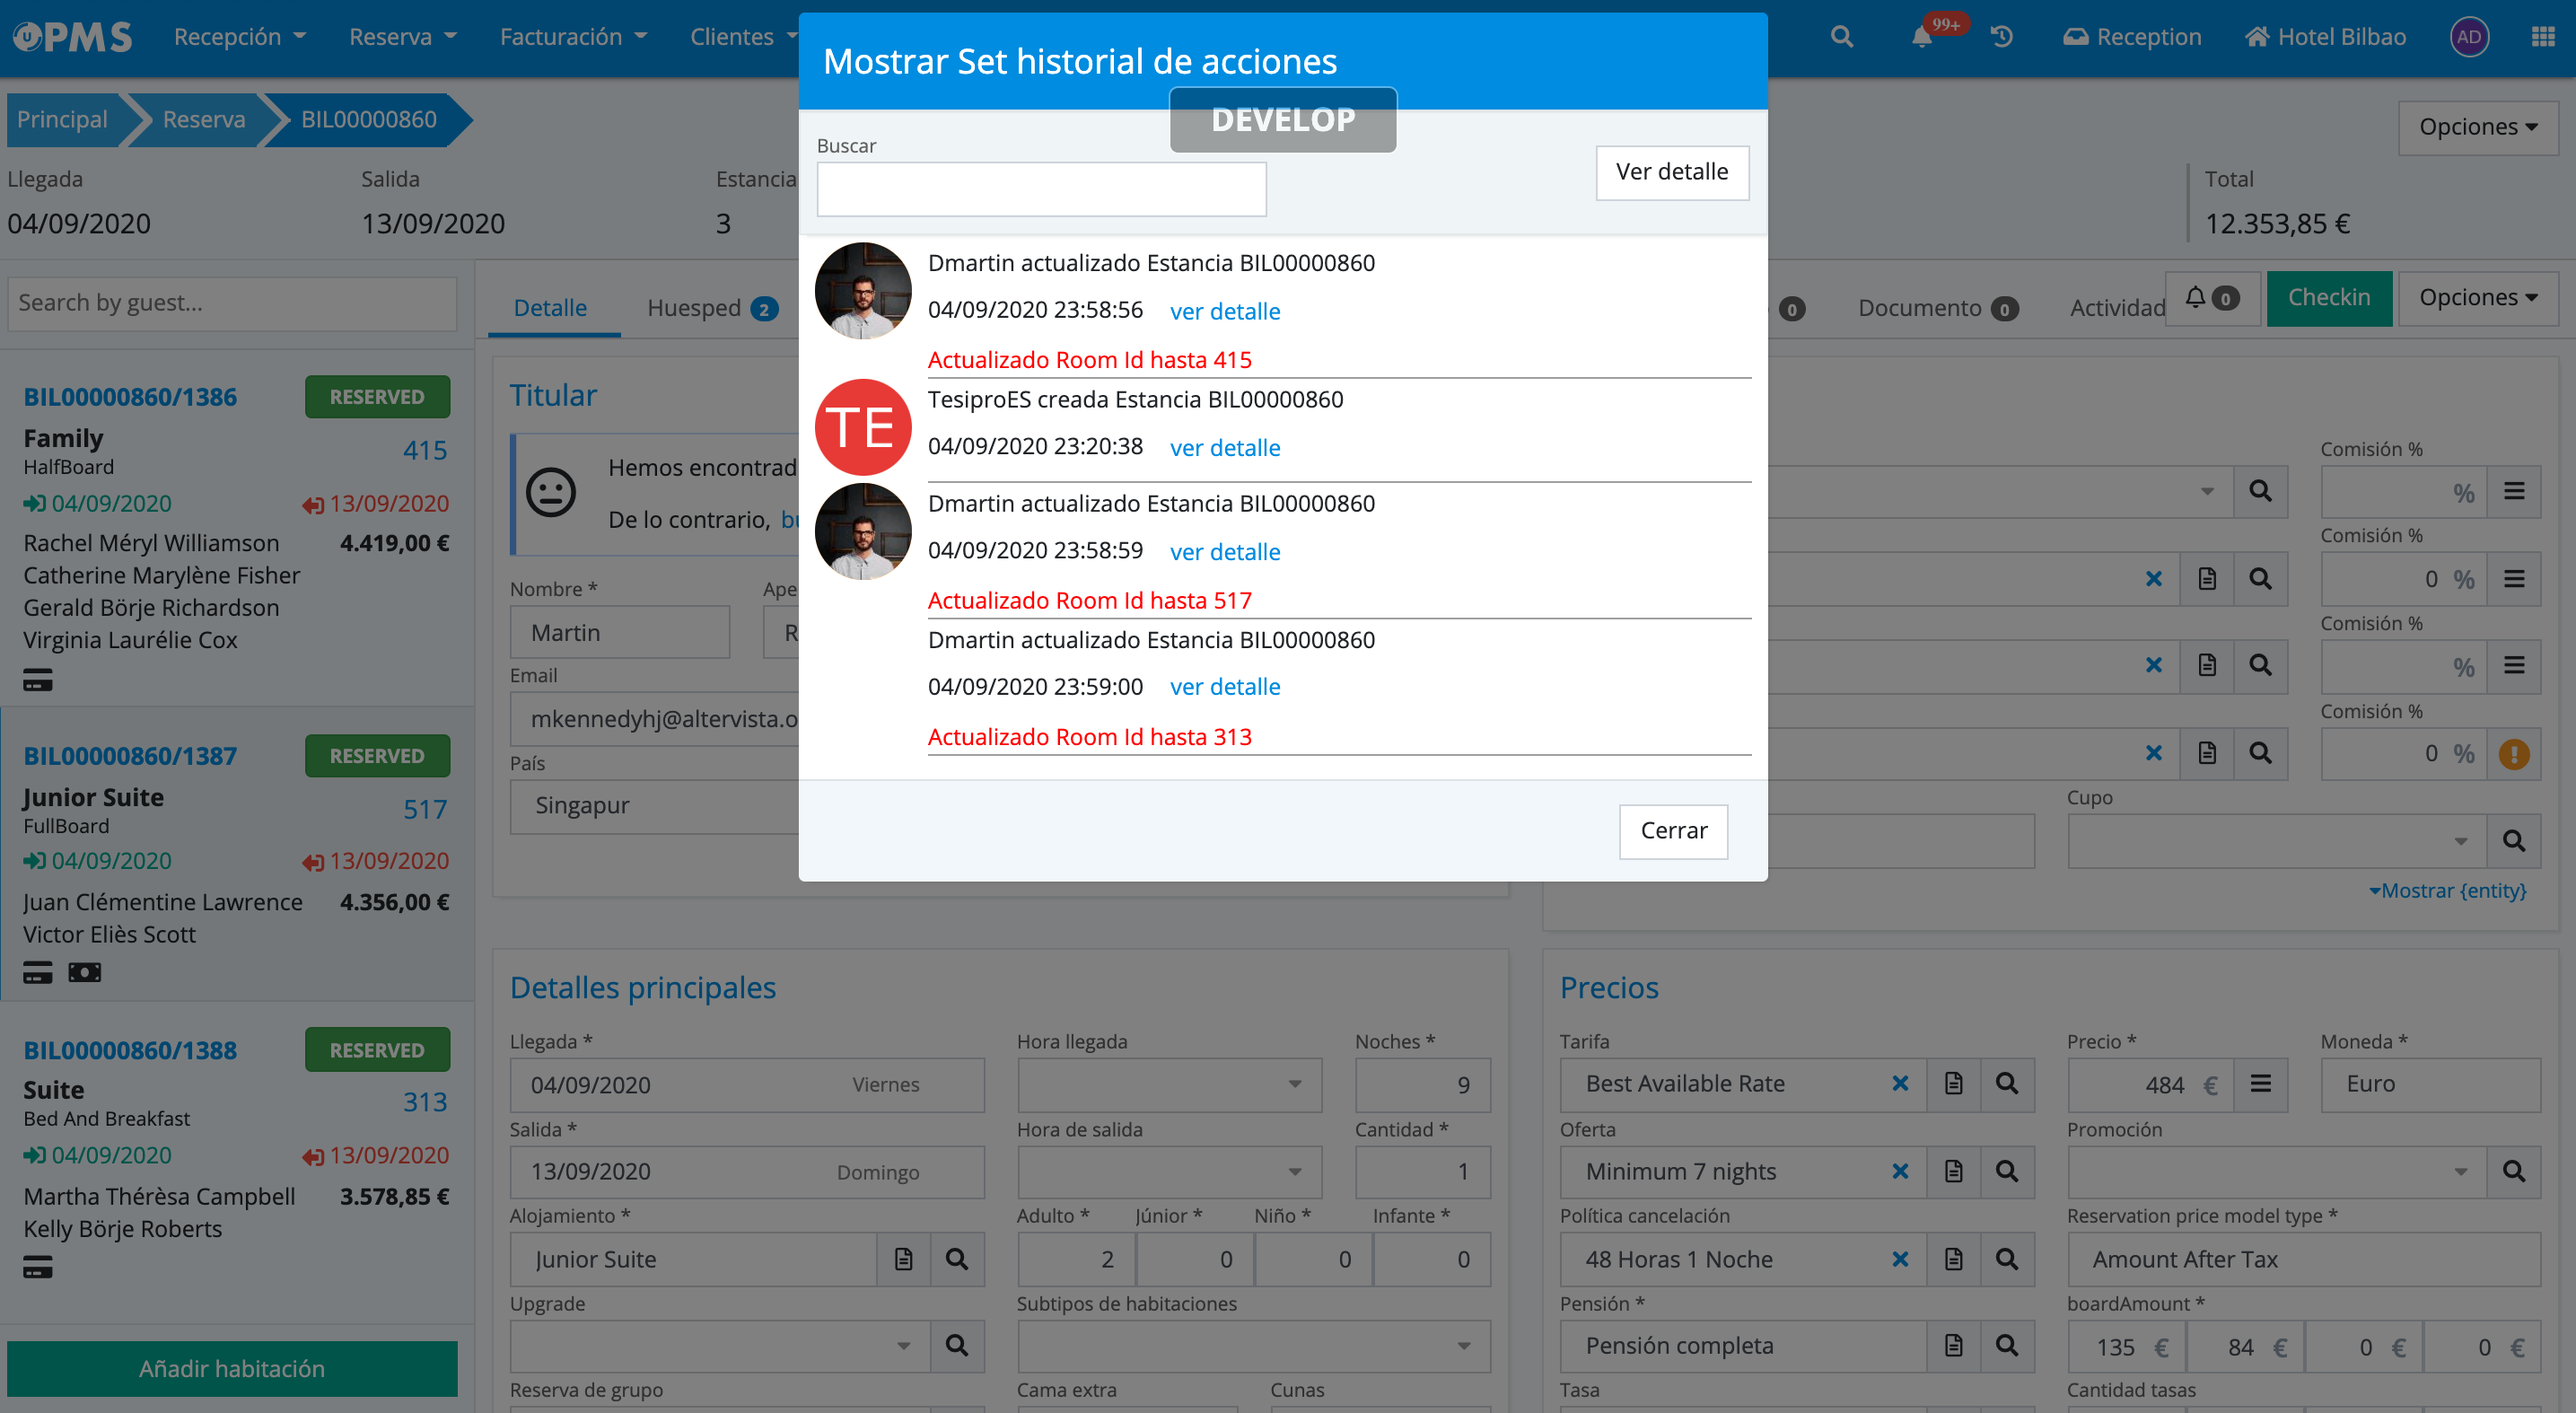Viewport: 2576px width, 1413px height.
Task: Clear Minimum 7 nights offer with X
Action: (x=1900, y=1171)
